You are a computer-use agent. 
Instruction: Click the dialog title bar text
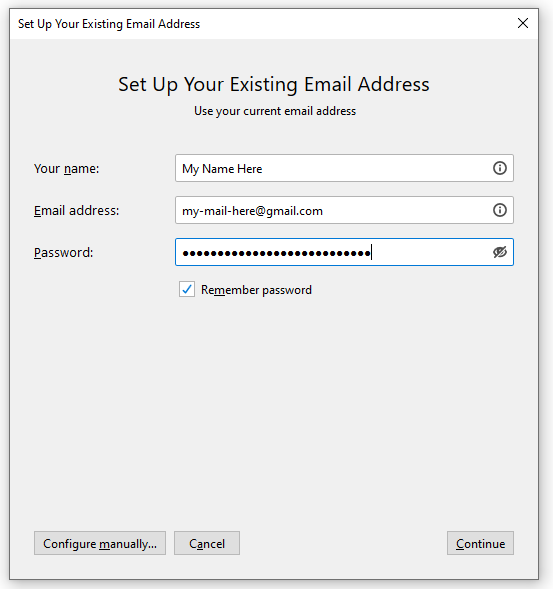tap(109, 24)
